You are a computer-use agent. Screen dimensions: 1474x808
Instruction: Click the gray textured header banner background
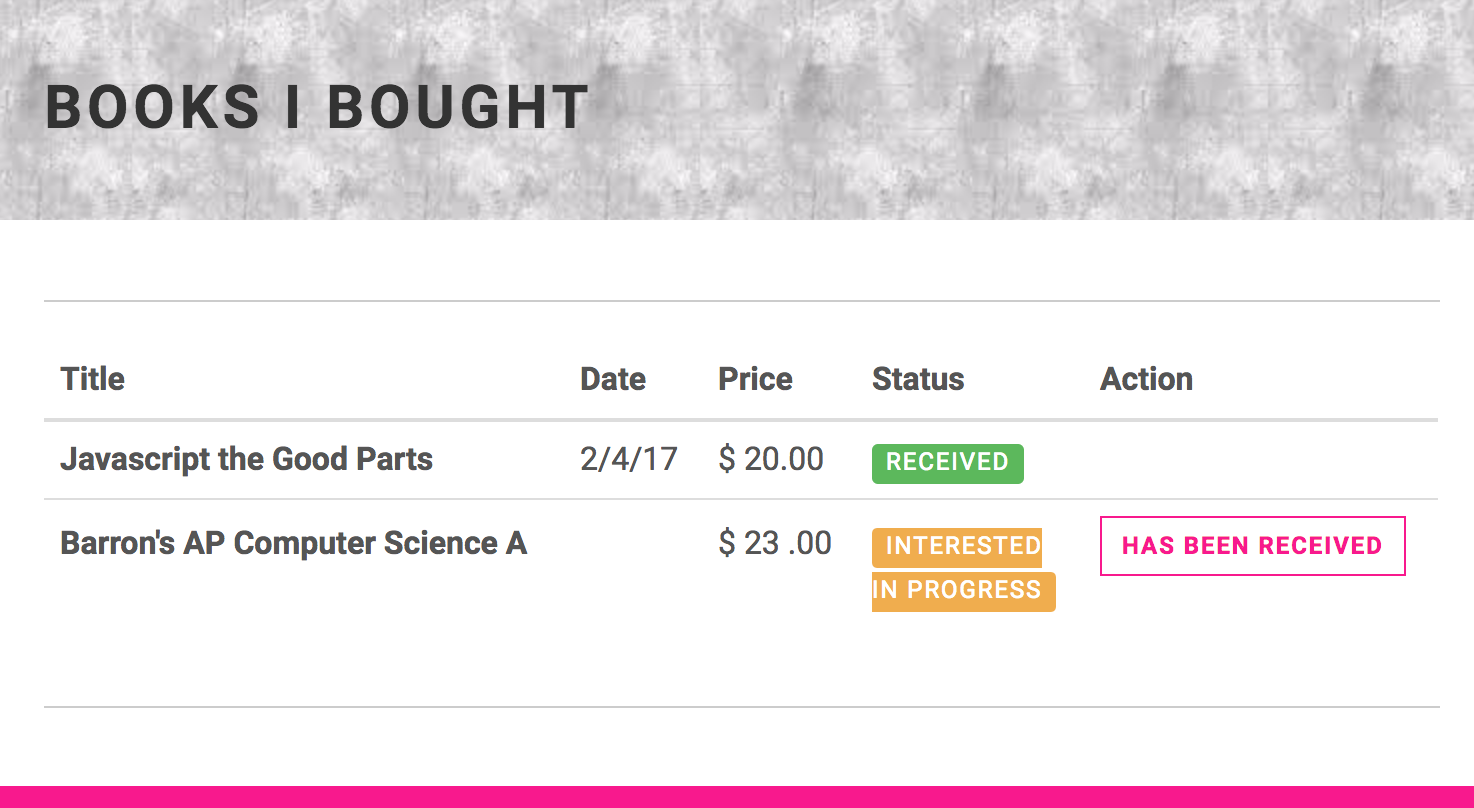pos(1000,110)
